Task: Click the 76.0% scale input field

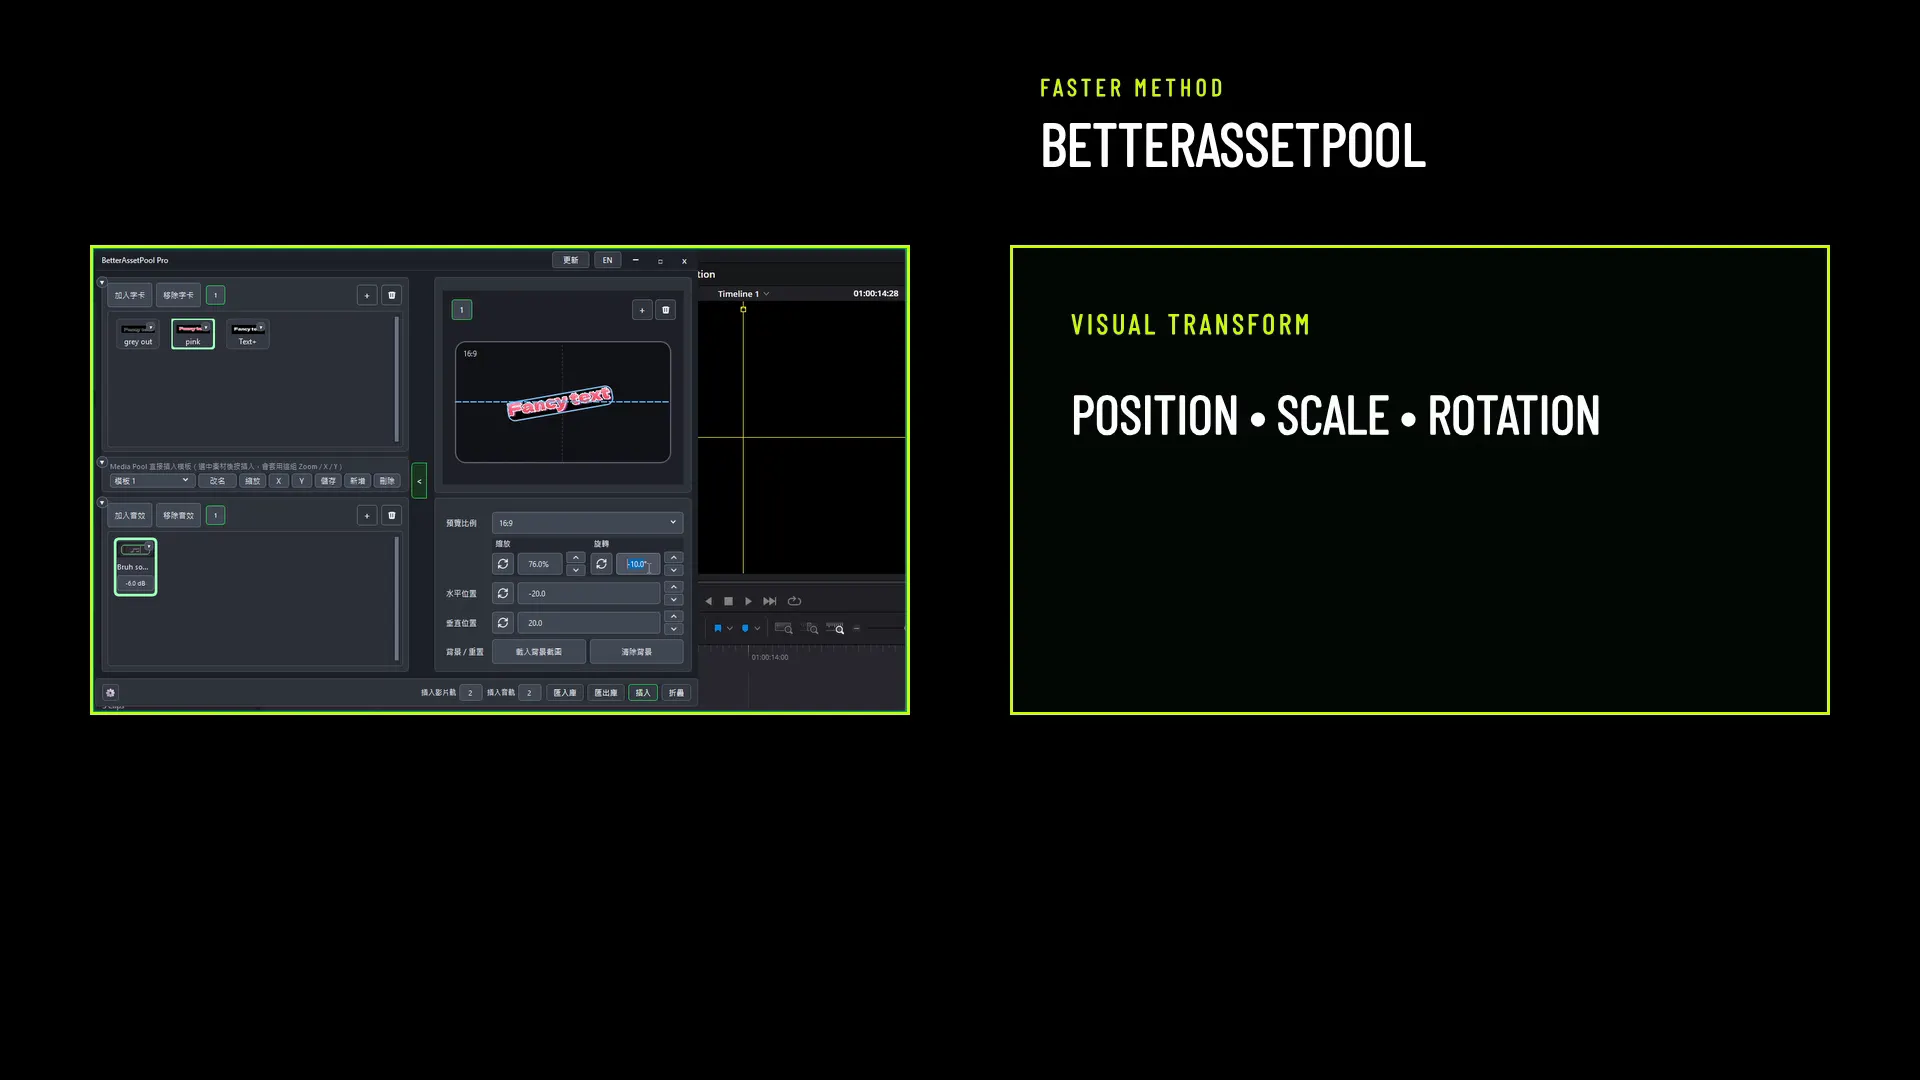Action: click(x=540, y=564)
